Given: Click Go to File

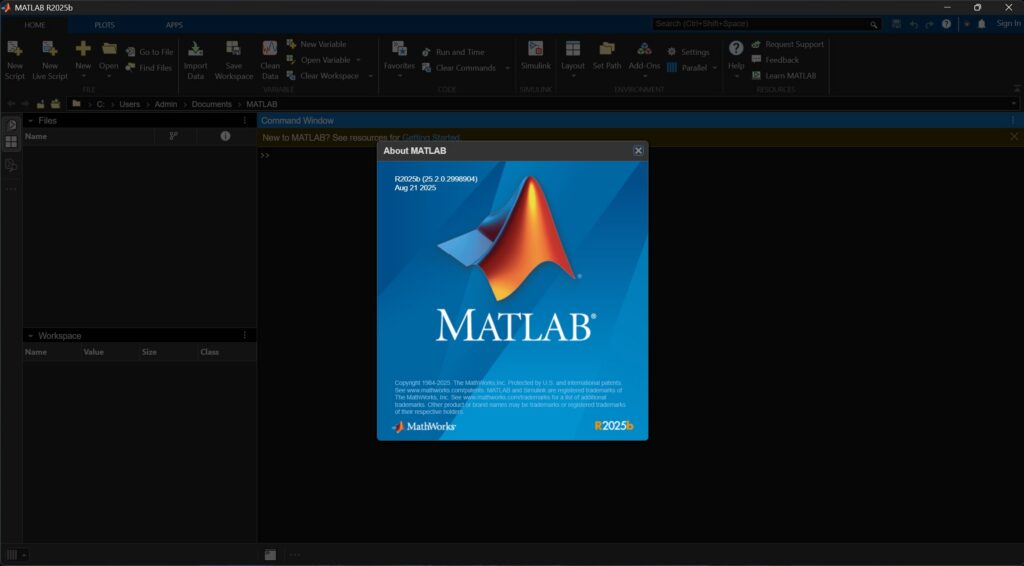Looking at the screenshot, I should 150,52.
